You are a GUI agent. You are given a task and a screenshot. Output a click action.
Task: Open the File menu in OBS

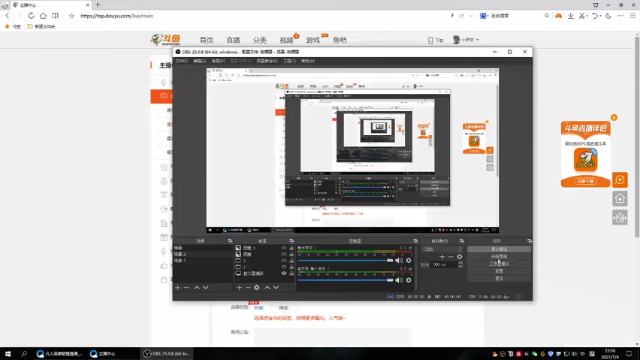[182, 61]
